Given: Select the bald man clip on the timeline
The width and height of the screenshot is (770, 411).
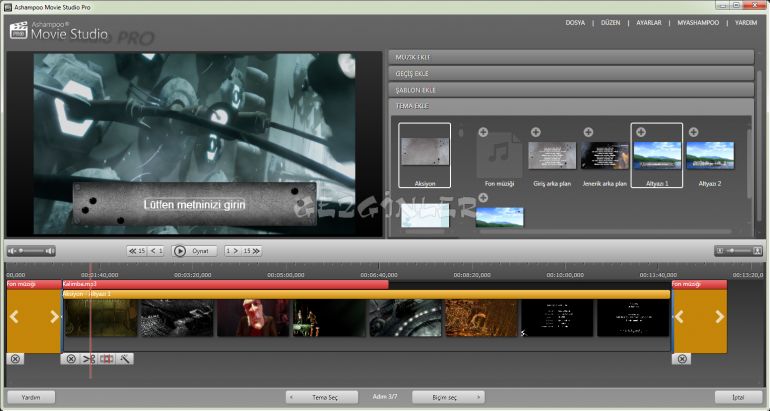Looking at the screenshot, I should click(x=253, y=318).
